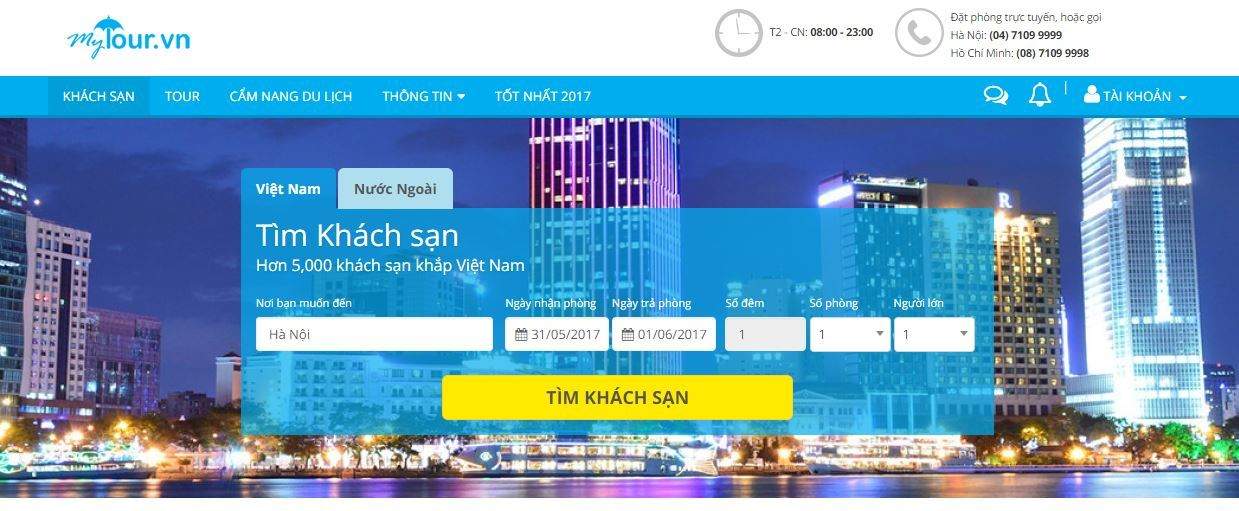Open the Số phòng room count dropdown
1239x511 pixels.
click(x=850, y=334)
